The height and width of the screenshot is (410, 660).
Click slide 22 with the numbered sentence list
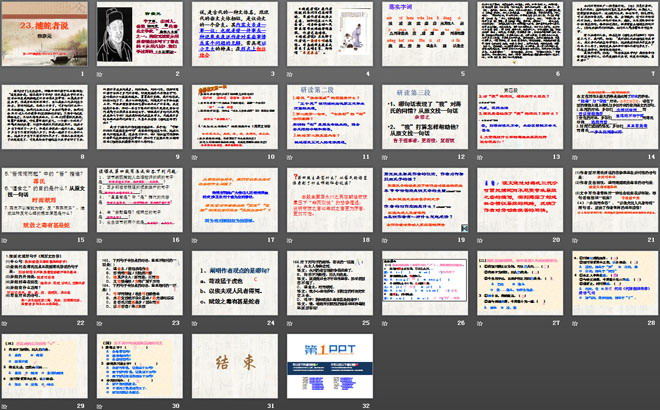[x=44, y=282]
